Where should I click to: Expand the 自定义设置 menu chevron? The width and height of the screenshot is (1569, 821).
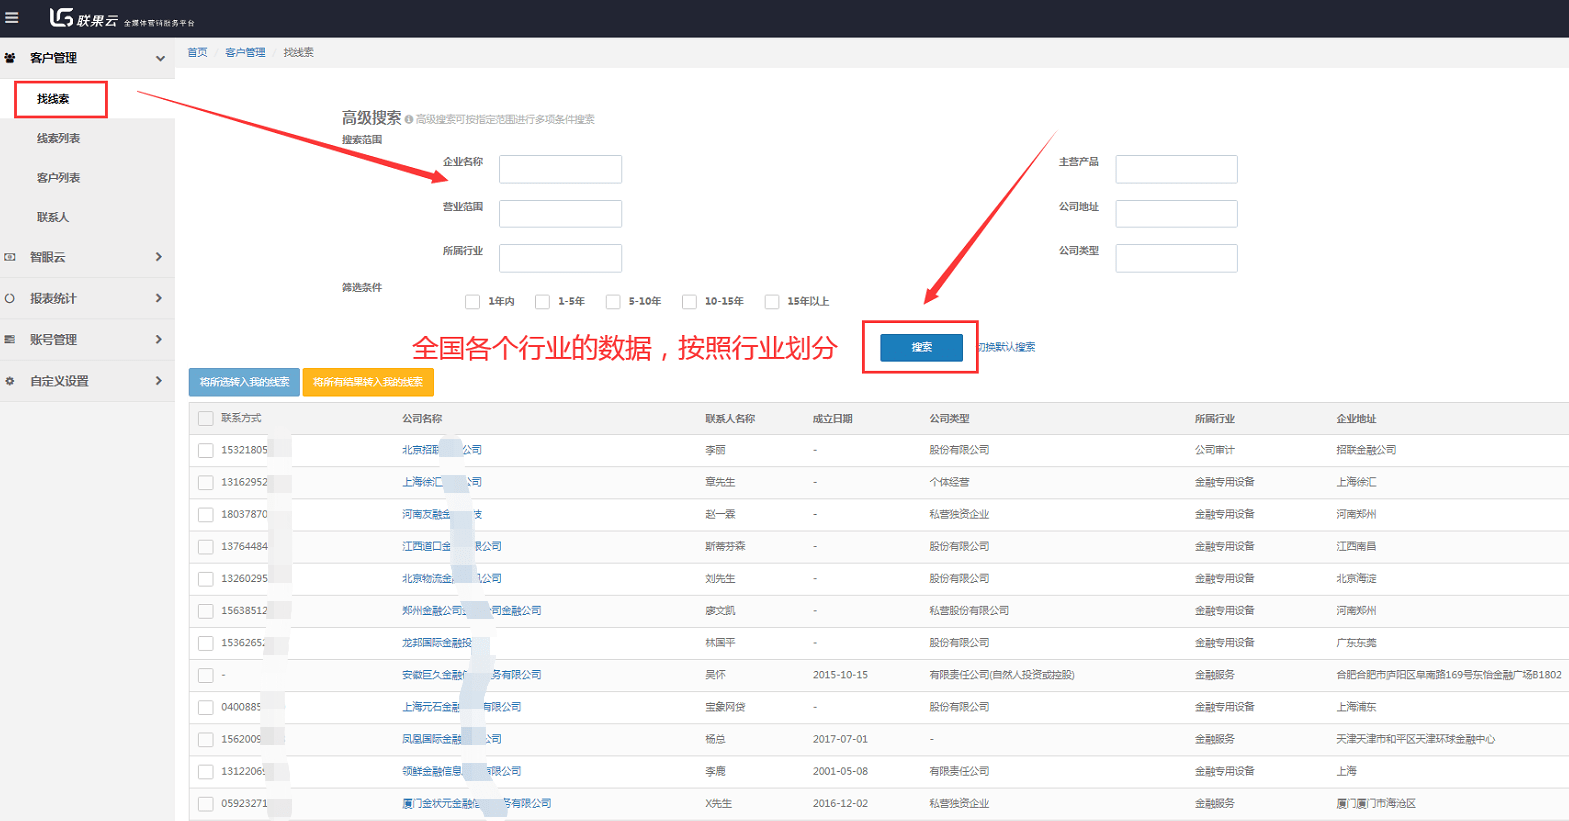click(x=159, y=381)
